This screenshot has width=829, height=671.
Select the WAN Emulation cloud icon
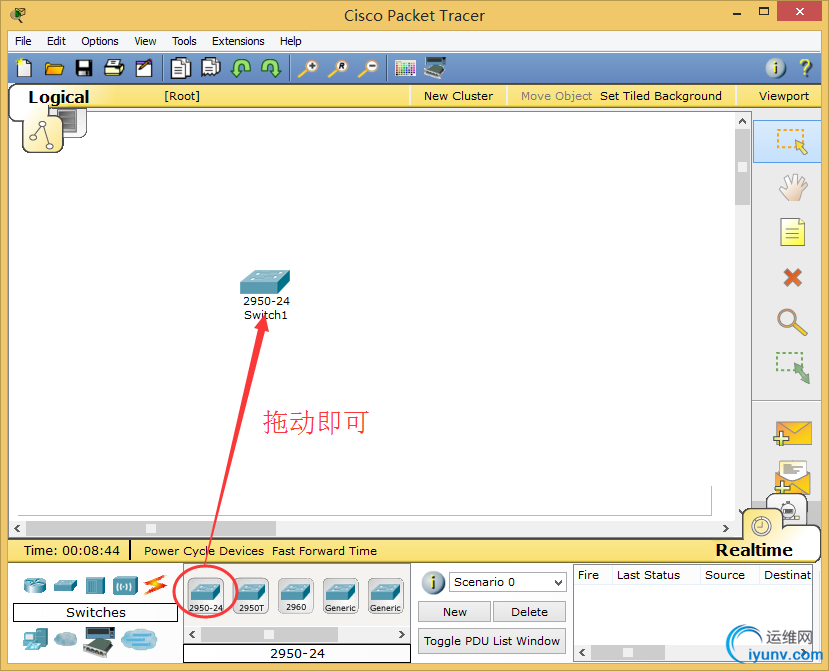[65, 639]
